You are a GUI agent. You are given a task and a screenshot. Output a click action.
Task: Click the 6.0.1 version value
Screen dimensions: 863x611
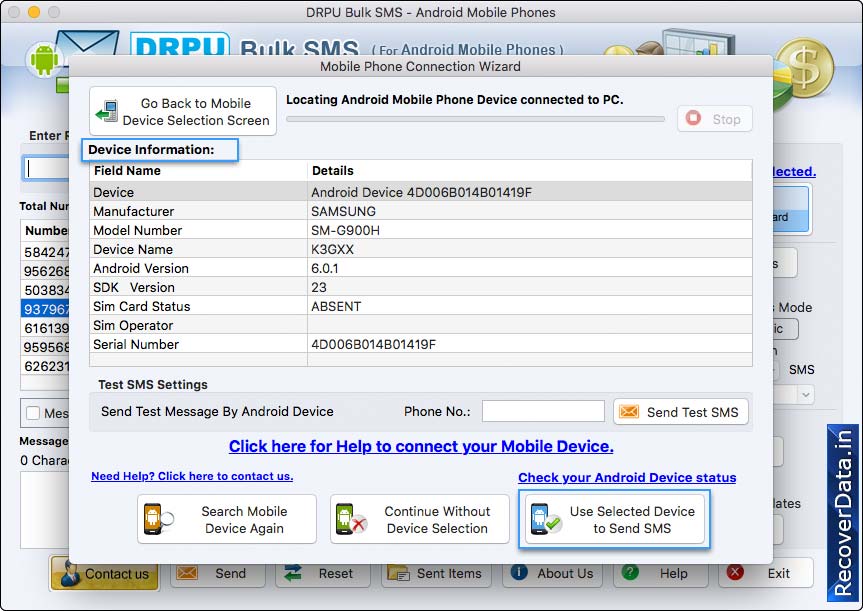pos(325,268)
